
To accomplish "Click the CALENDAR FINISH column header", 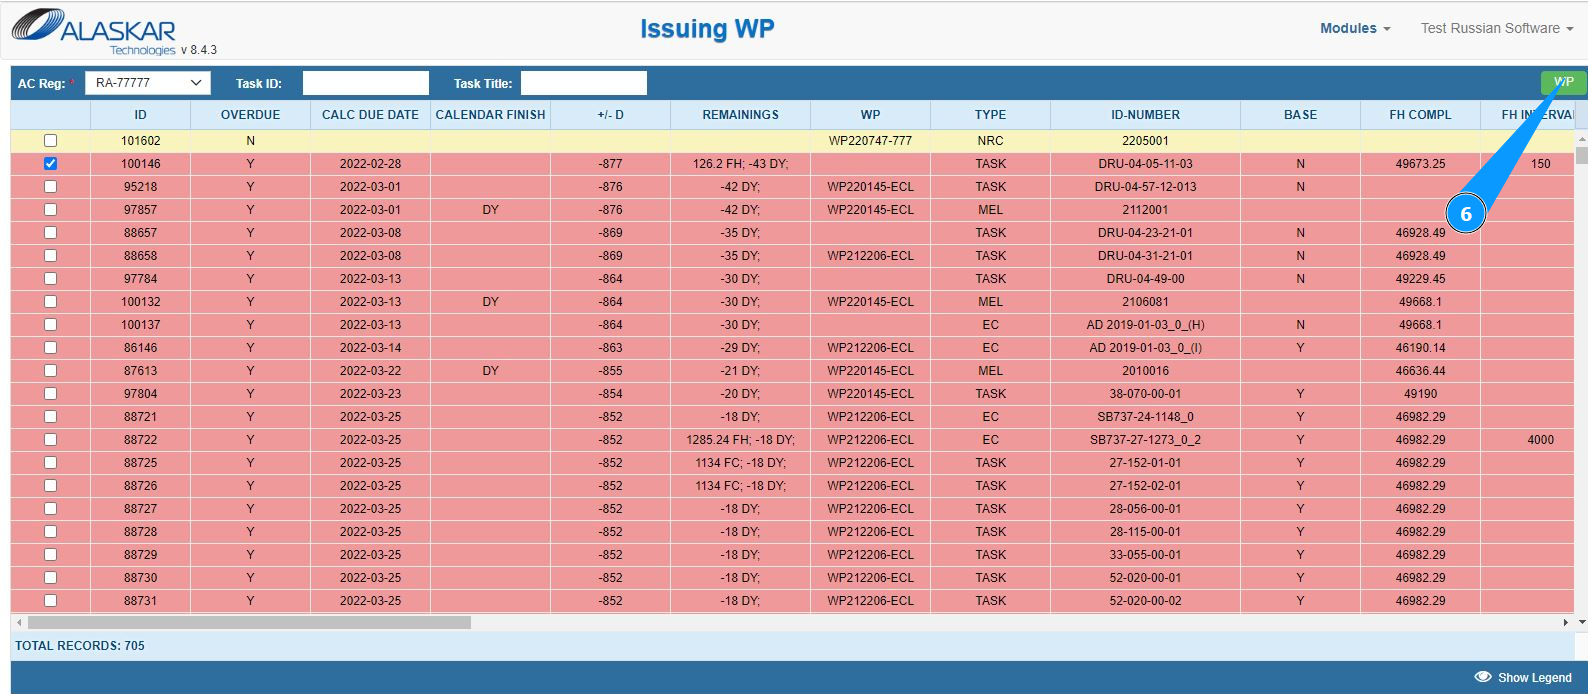I will click(491, 115).
